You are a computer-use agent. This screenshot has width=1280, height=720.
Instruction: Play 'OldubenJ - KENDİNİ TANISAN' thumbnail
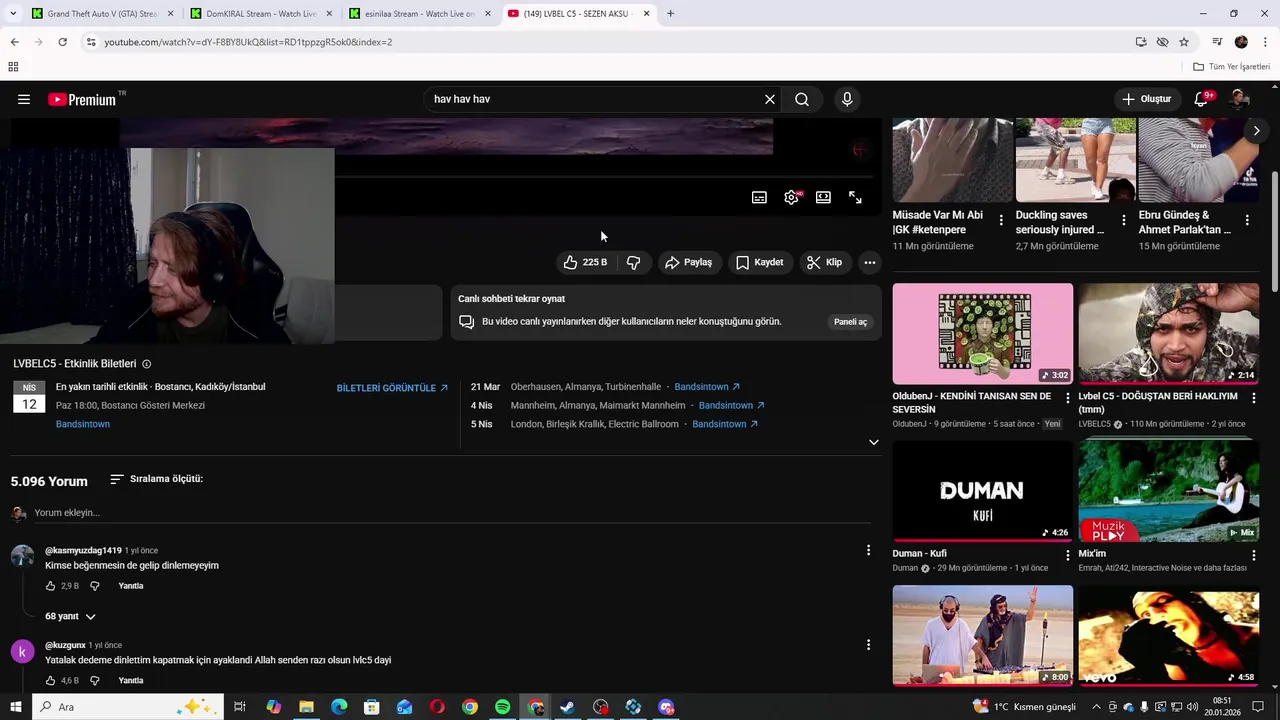[982, 333]
